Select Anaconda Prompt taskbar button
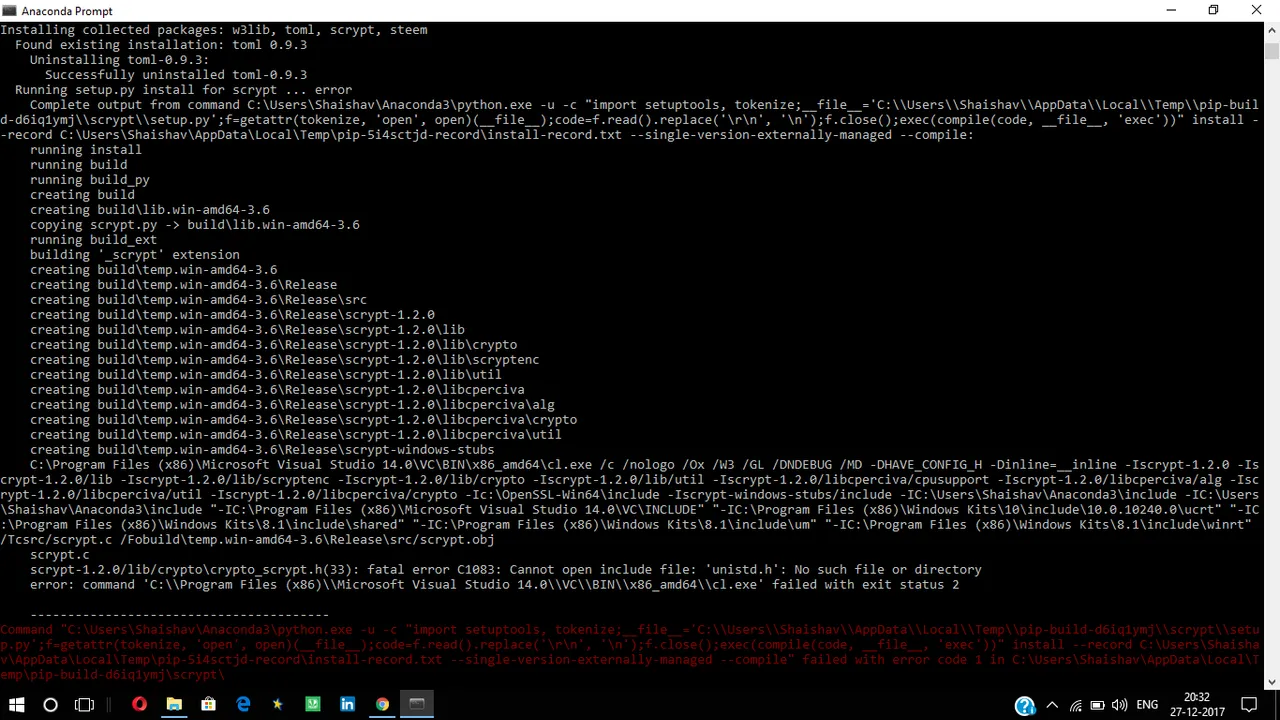 (x=417, y=705)
